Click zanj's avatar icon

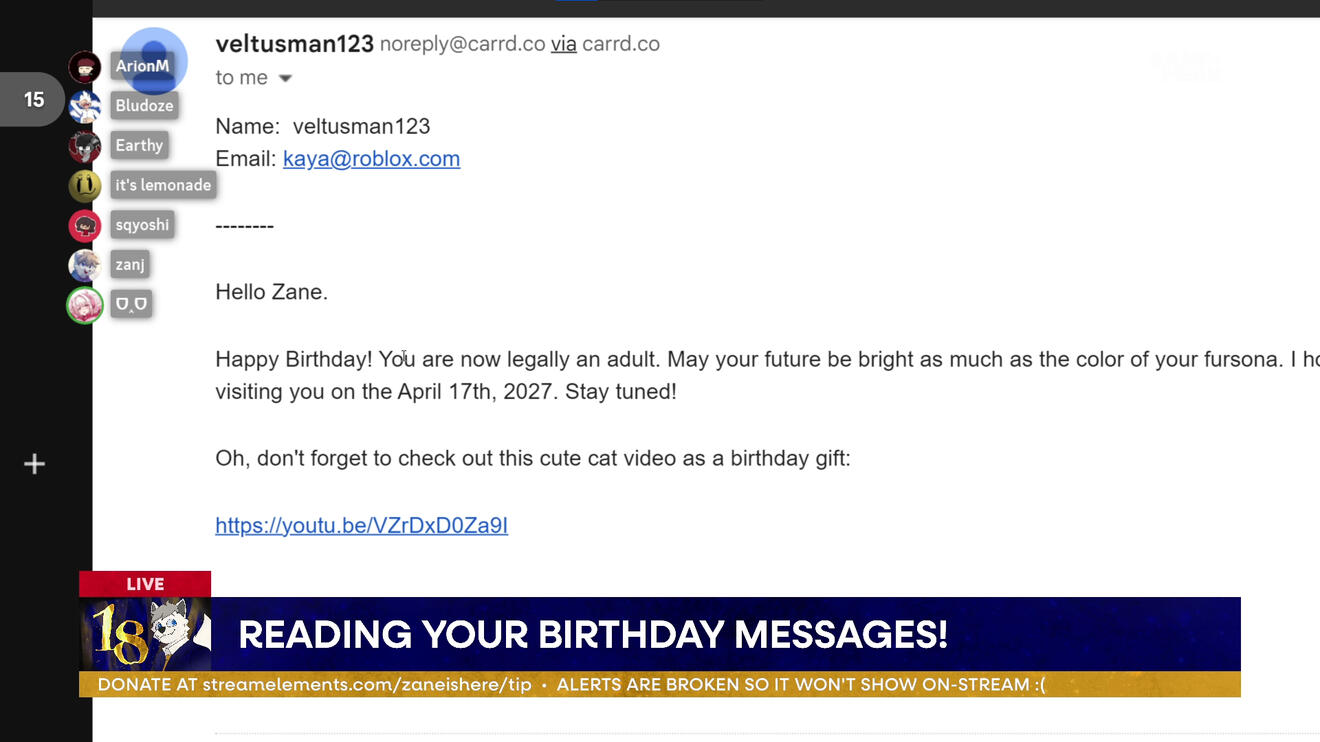pyautogui.click(x=85, y=265)
